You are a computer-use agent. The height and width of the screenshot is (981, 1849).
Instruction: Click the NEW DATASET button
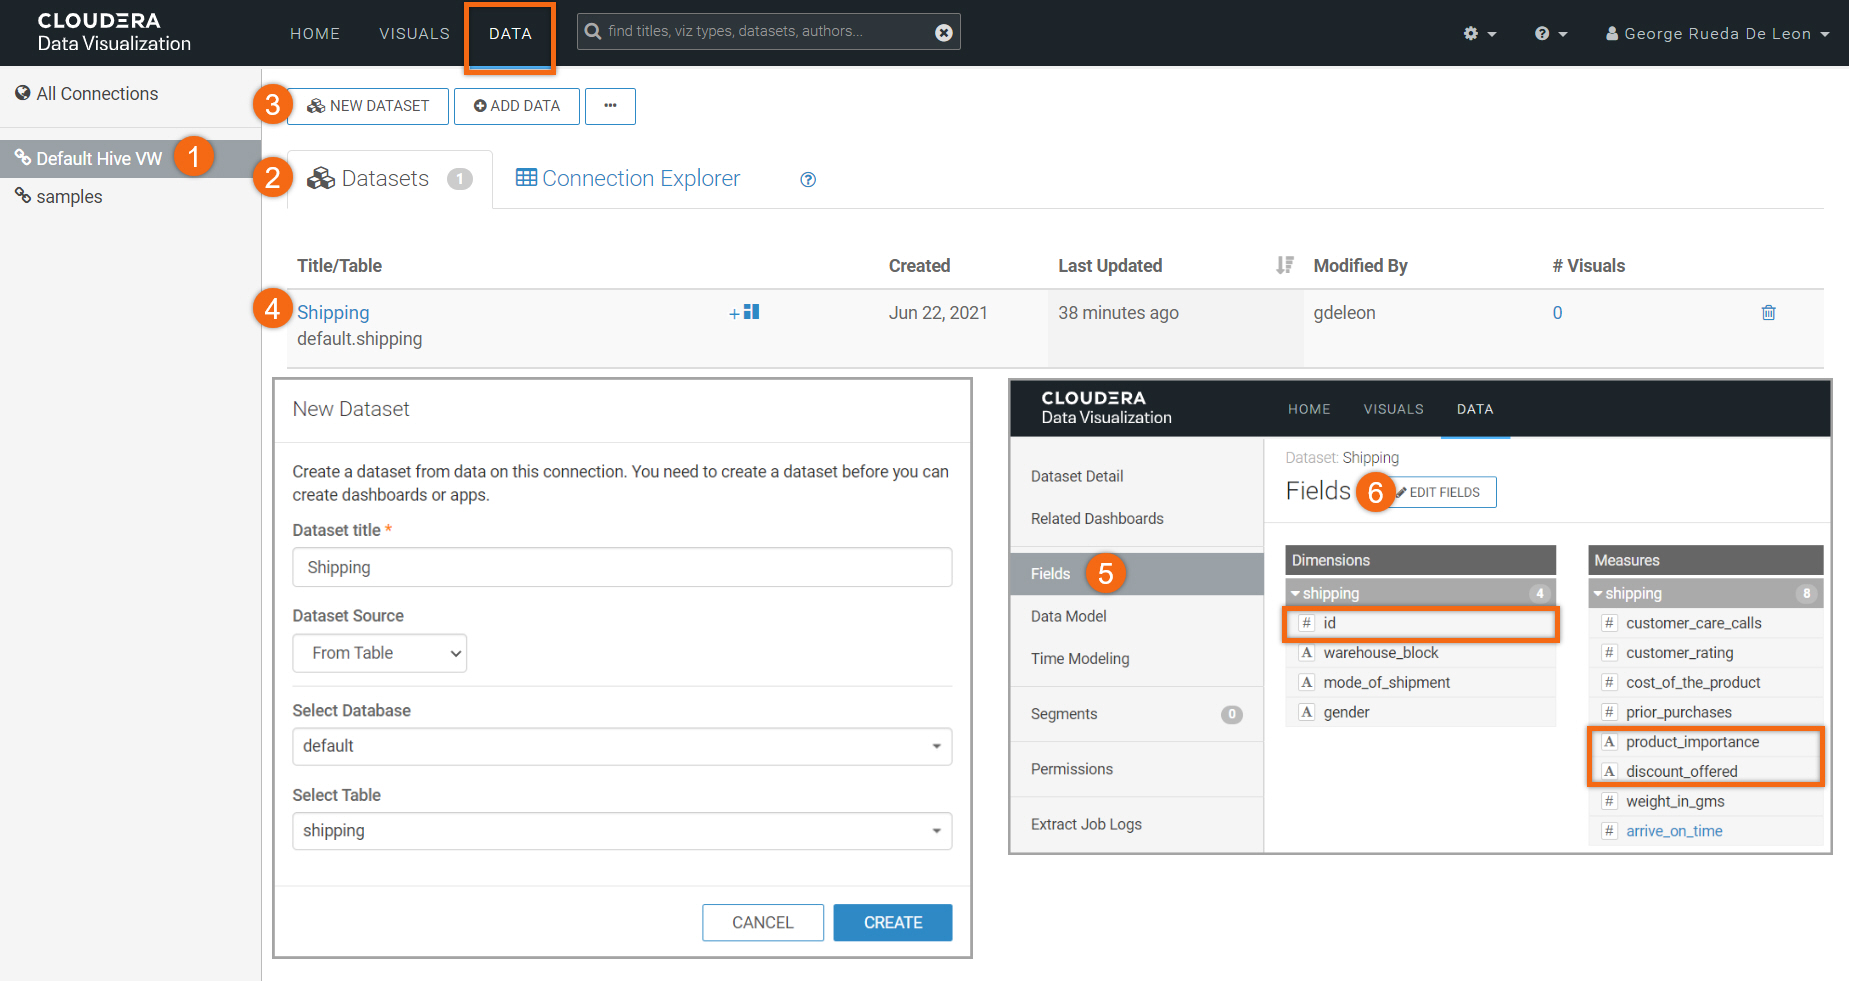coord(368,106)
